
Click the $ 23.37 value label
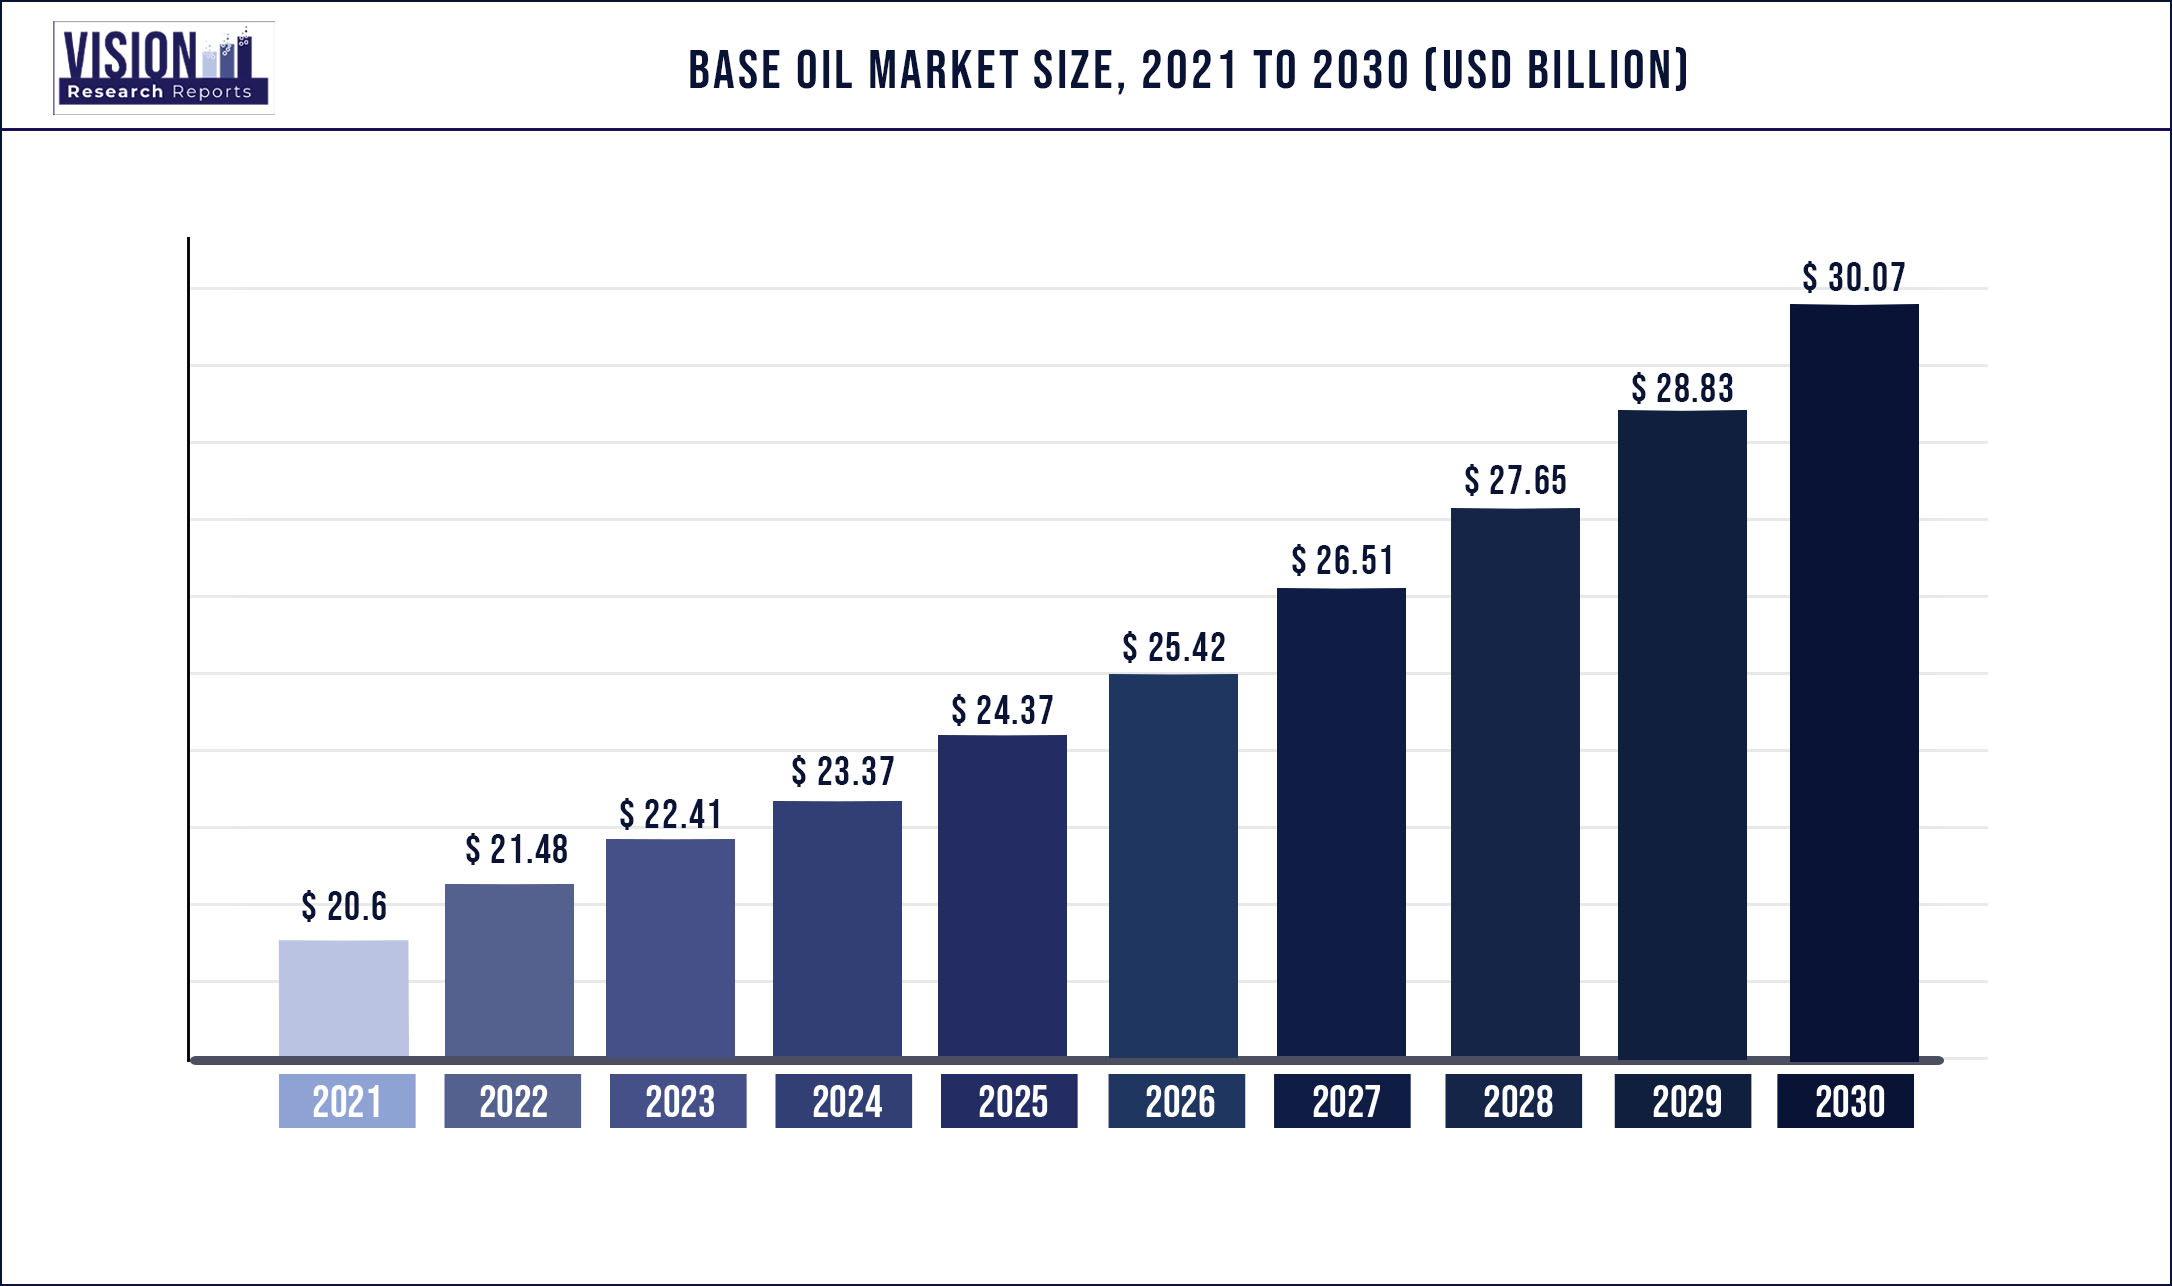pos(843,771)
